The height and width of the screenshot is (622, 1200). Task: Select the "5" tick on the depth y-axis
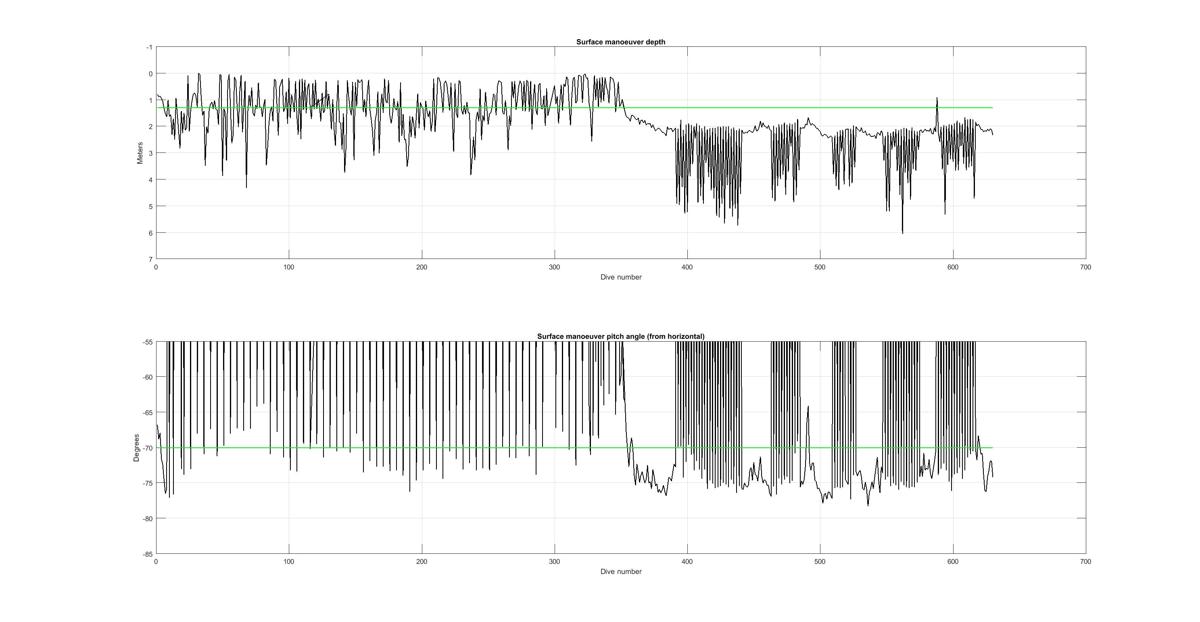[150, 207]
